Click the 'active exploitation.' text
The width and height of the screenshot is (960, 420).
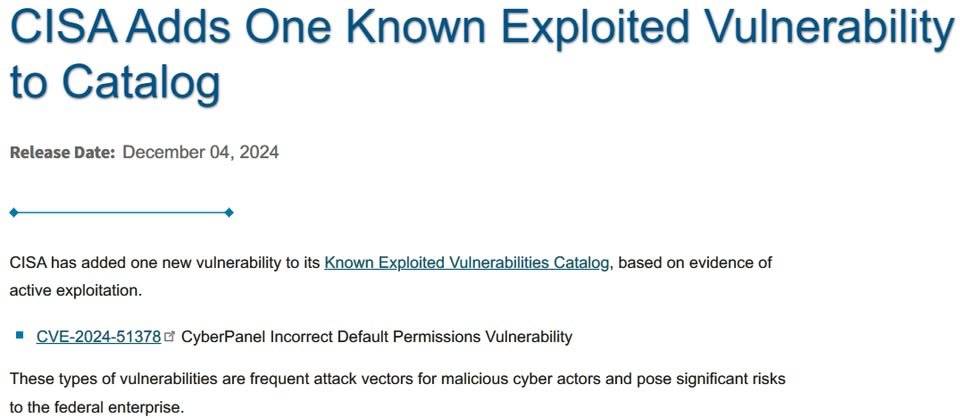(76, 290)
